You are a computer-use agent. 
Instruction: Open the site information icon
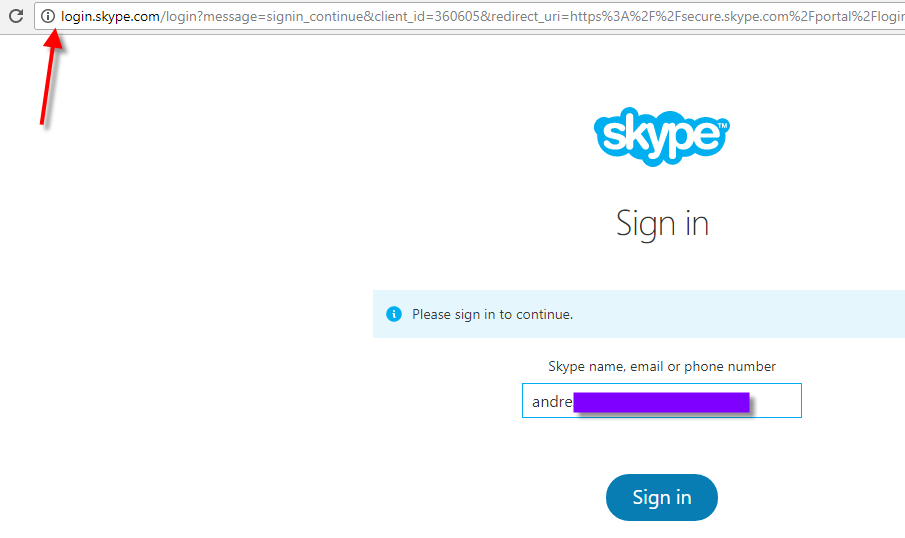pyautogui.click(x=47, y=16)
